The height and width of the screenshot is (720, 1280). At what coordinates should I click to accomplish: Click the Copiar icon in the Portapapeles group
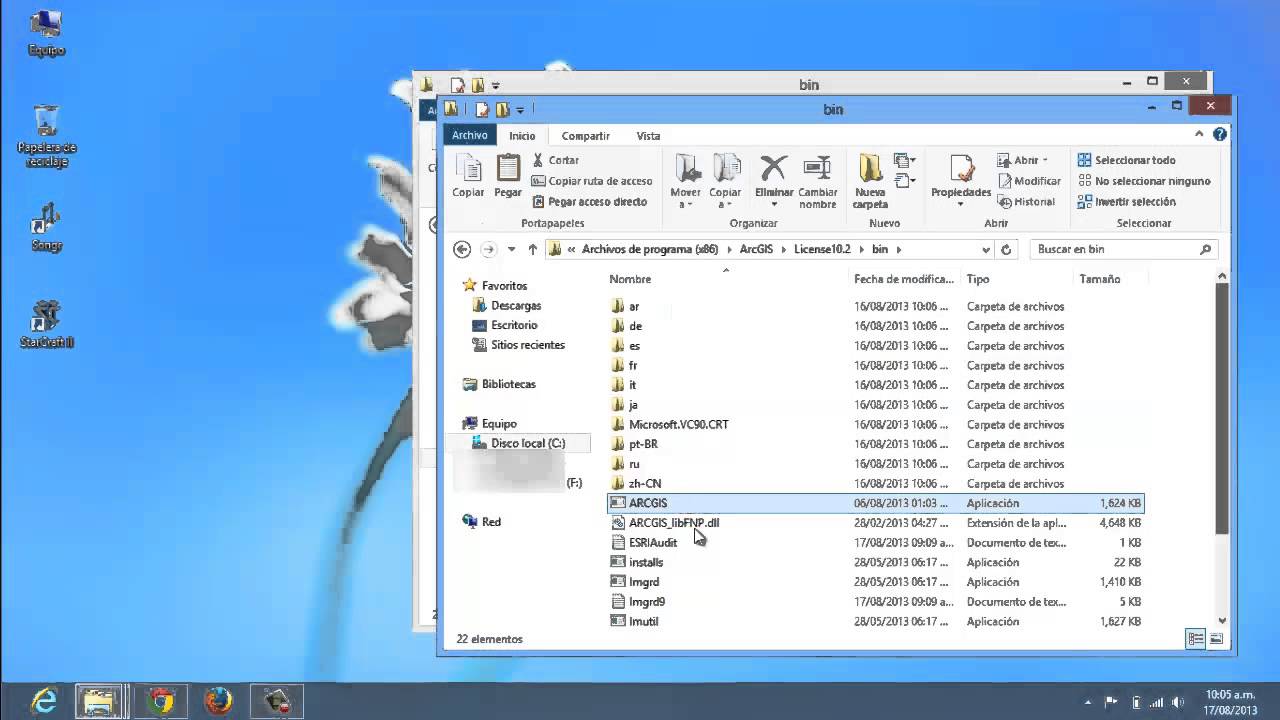tap(468, 176)
